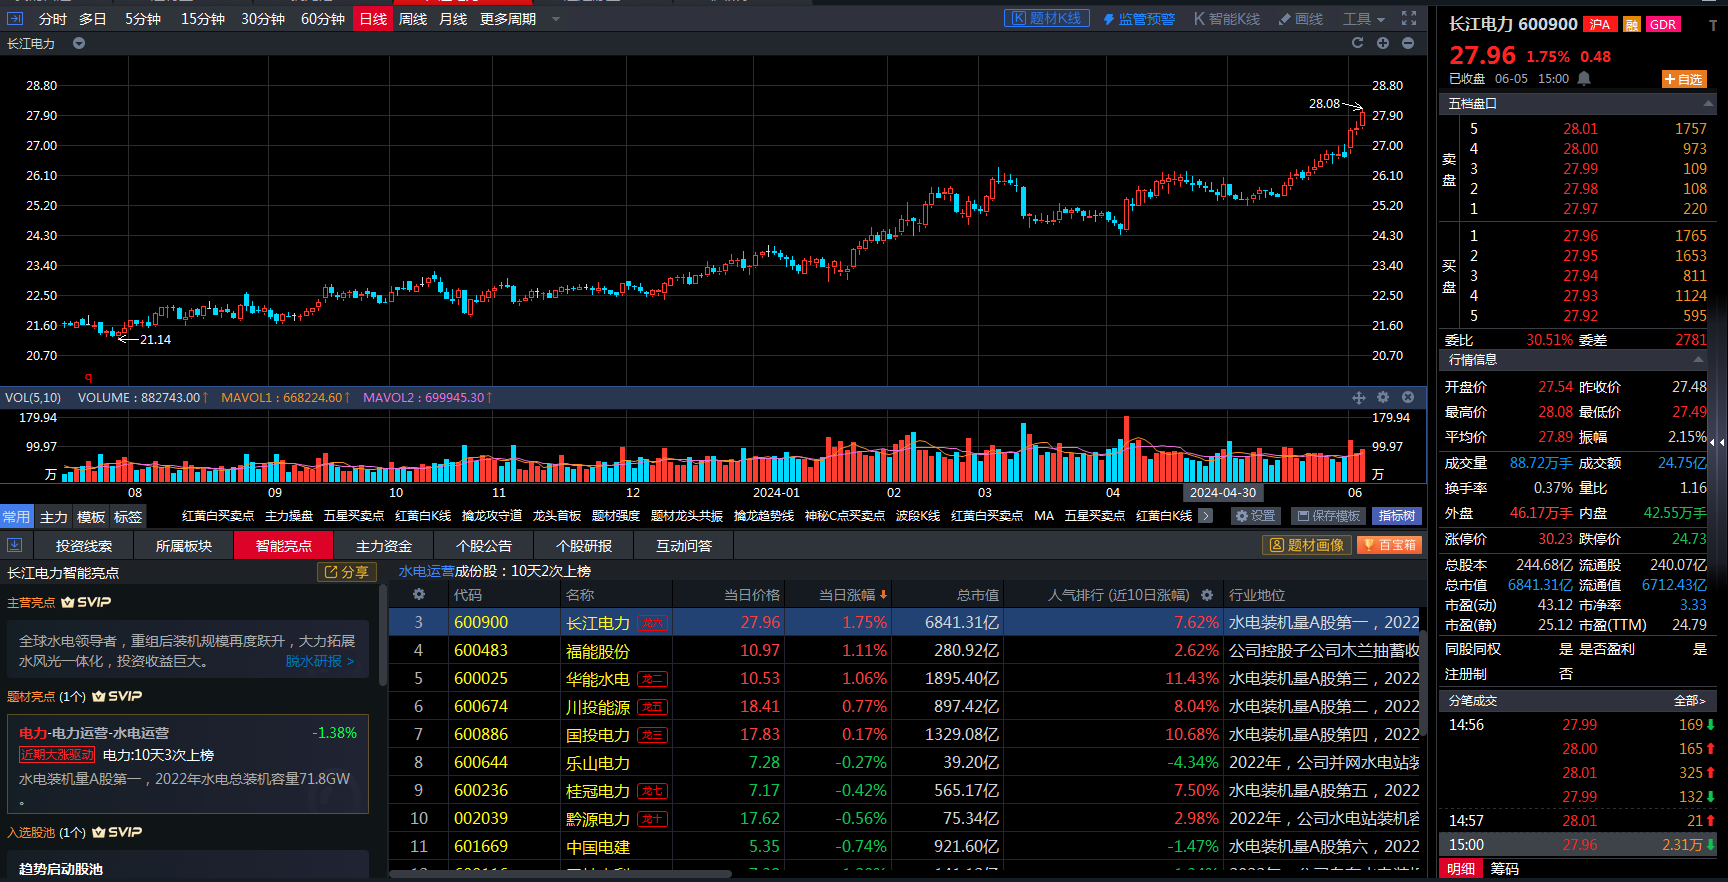Sort by 当日涨幅 column
Viewport: 1728px width, 882px height.
(852, 594)
